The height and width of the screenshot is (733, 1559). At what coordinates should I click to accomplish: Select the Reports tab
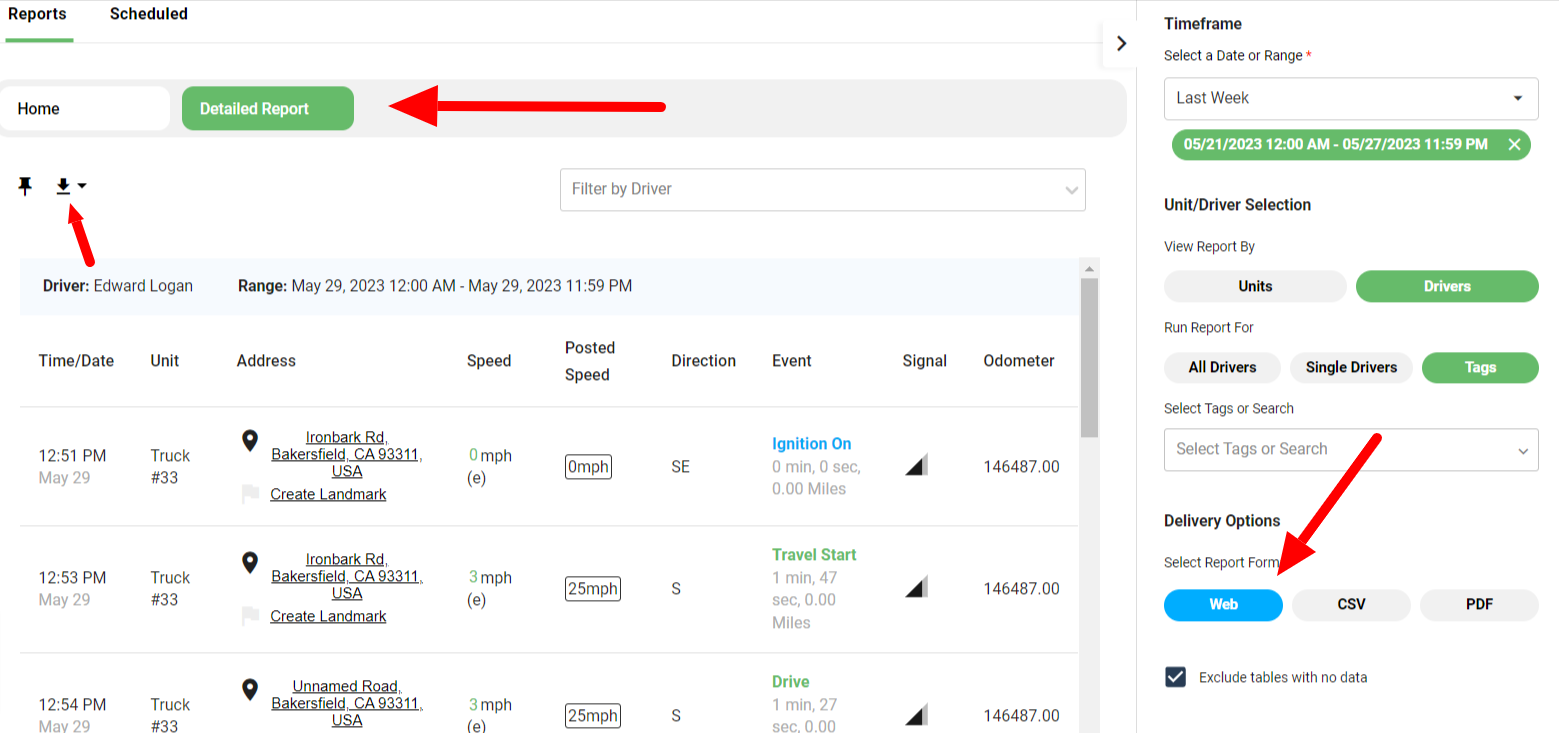pos(38,14)
